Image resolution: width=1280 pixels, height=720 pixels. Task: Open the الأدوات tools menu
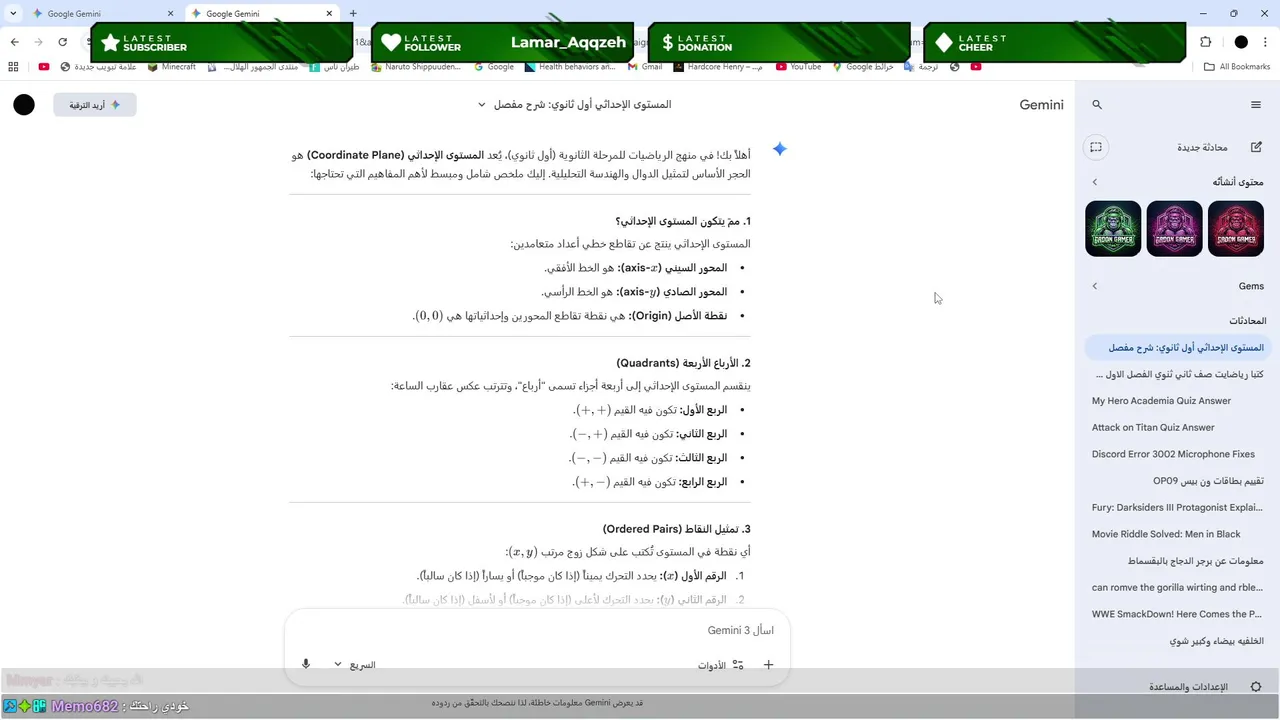click(721, 664)
